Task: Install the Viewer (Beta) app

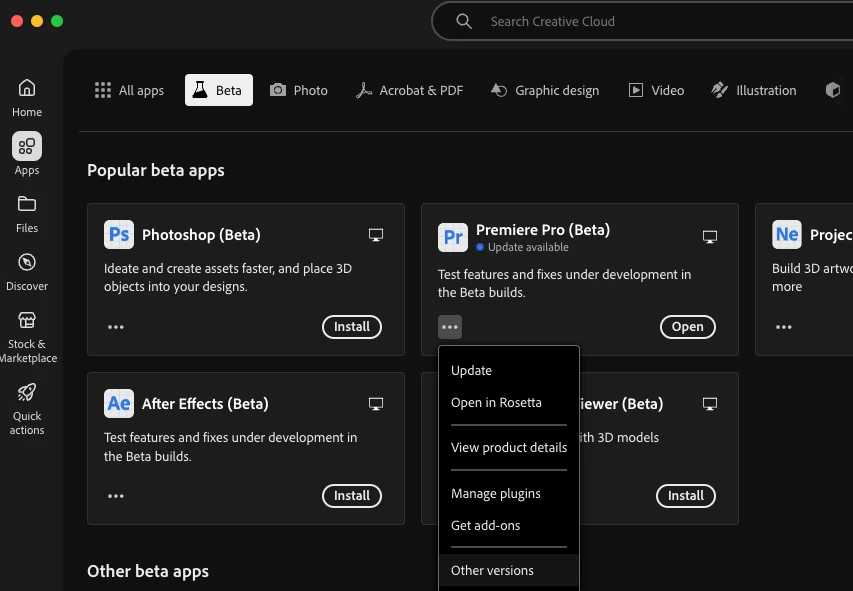Action: [686, 496]
